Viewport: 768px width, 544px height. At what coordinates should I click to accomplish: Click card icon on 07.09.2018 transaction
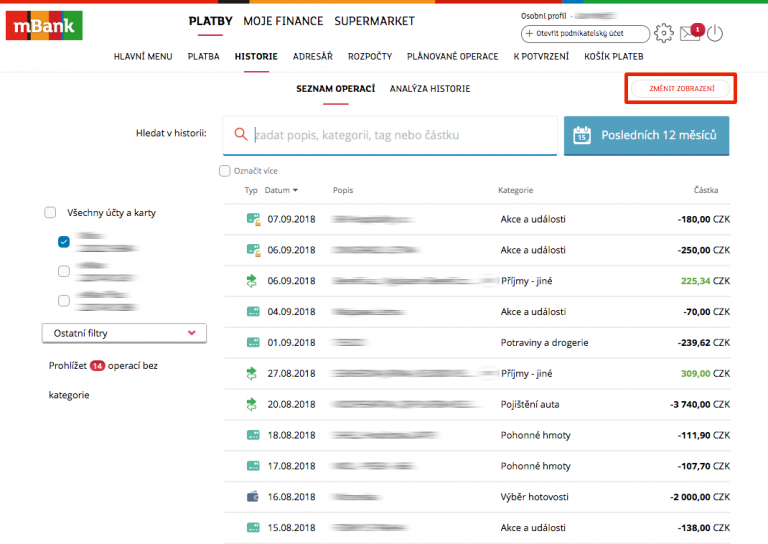252,218
